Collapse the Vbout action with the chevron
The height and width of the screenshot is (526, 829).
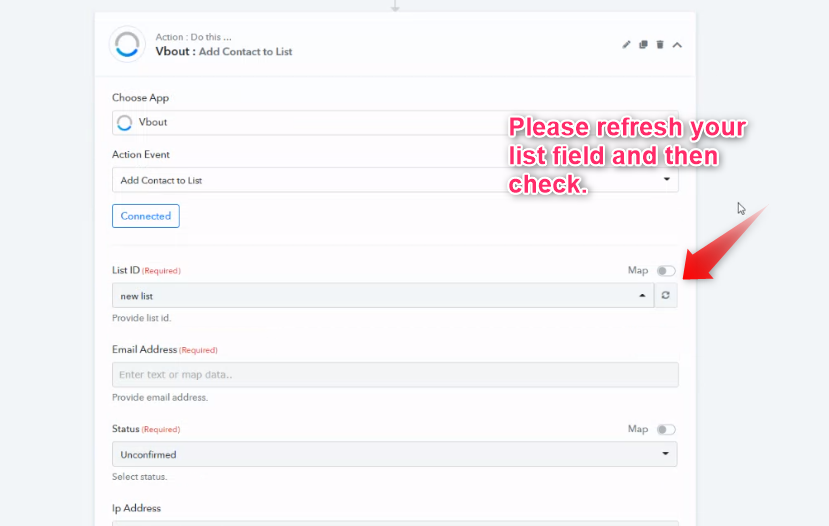click(677, 45)
